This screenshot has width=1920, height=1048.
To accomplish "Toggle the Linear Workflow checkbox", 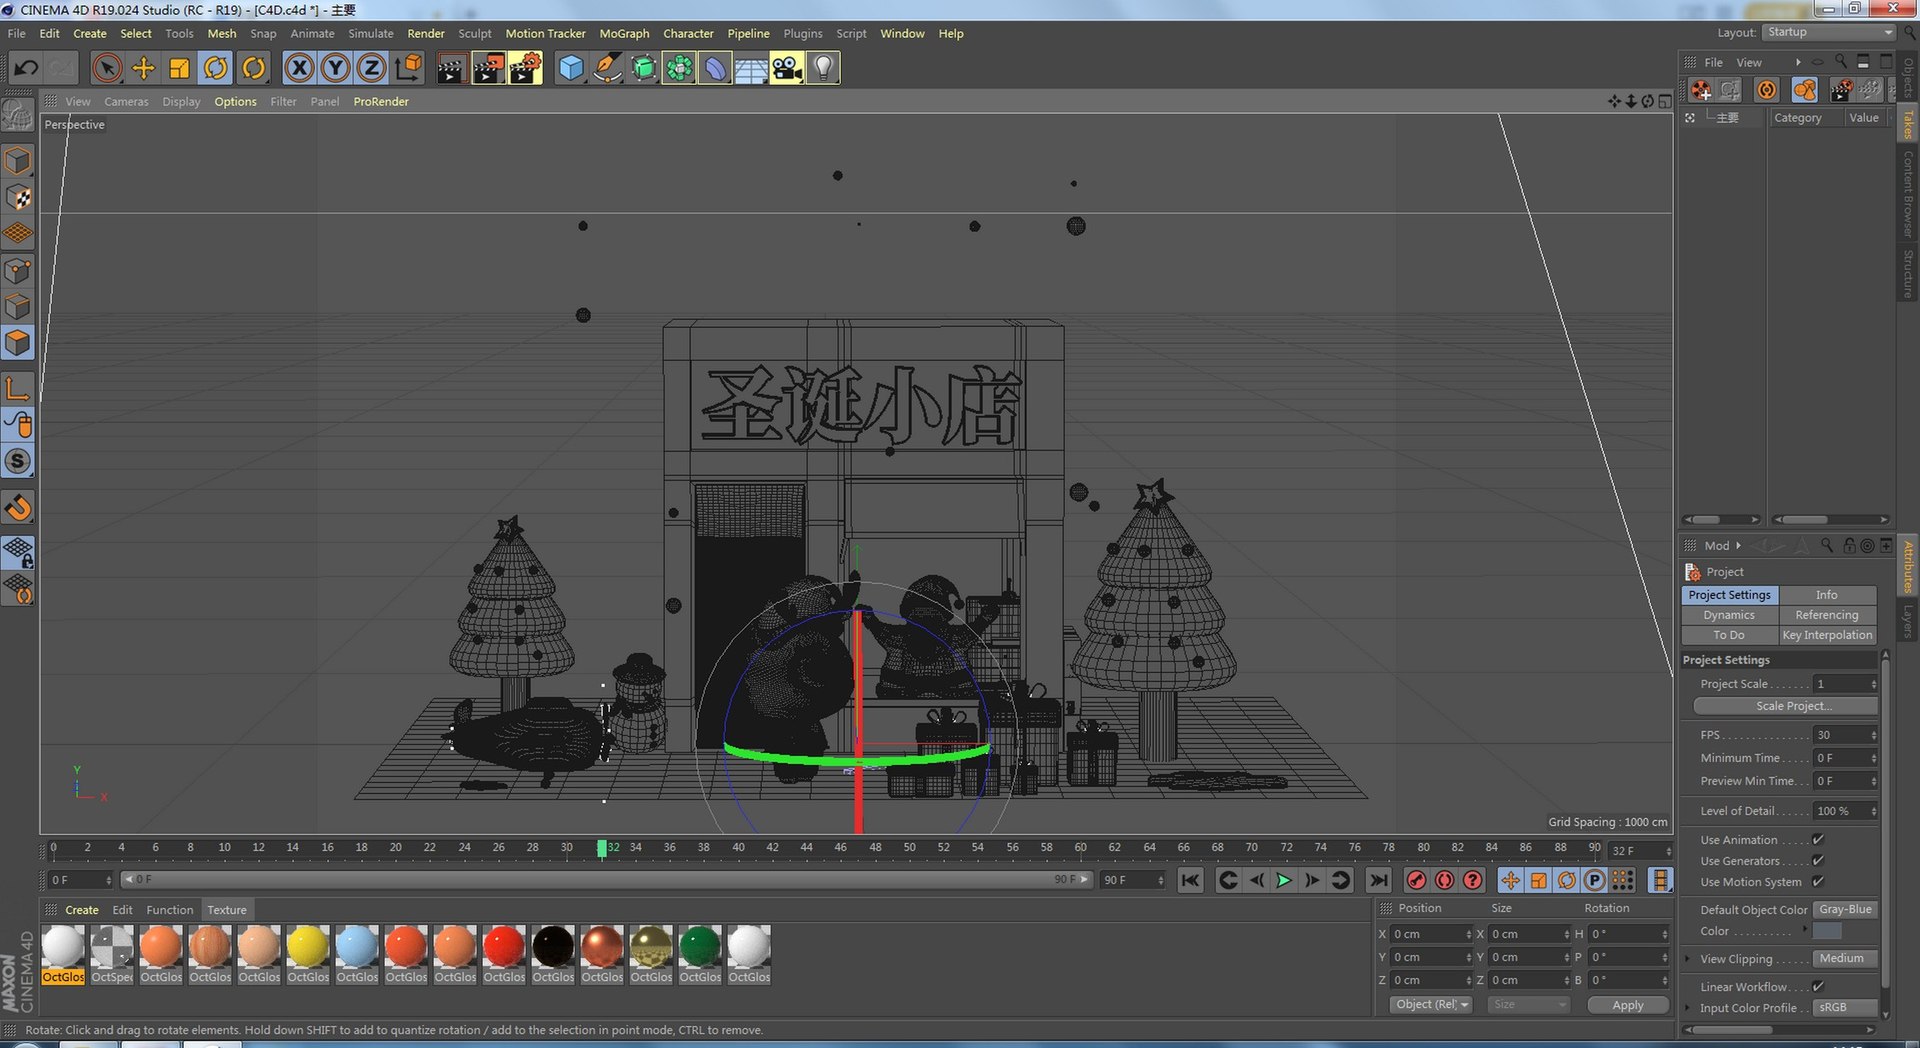I will pyautogui.click(x=1818, y=987).
